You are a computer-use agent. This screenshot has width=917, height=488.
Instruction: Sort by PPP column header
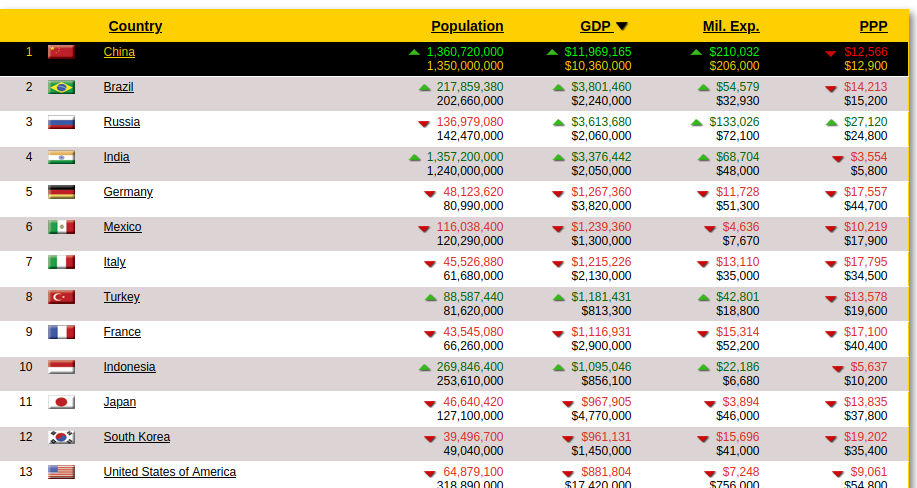click(x=873, y=26)
